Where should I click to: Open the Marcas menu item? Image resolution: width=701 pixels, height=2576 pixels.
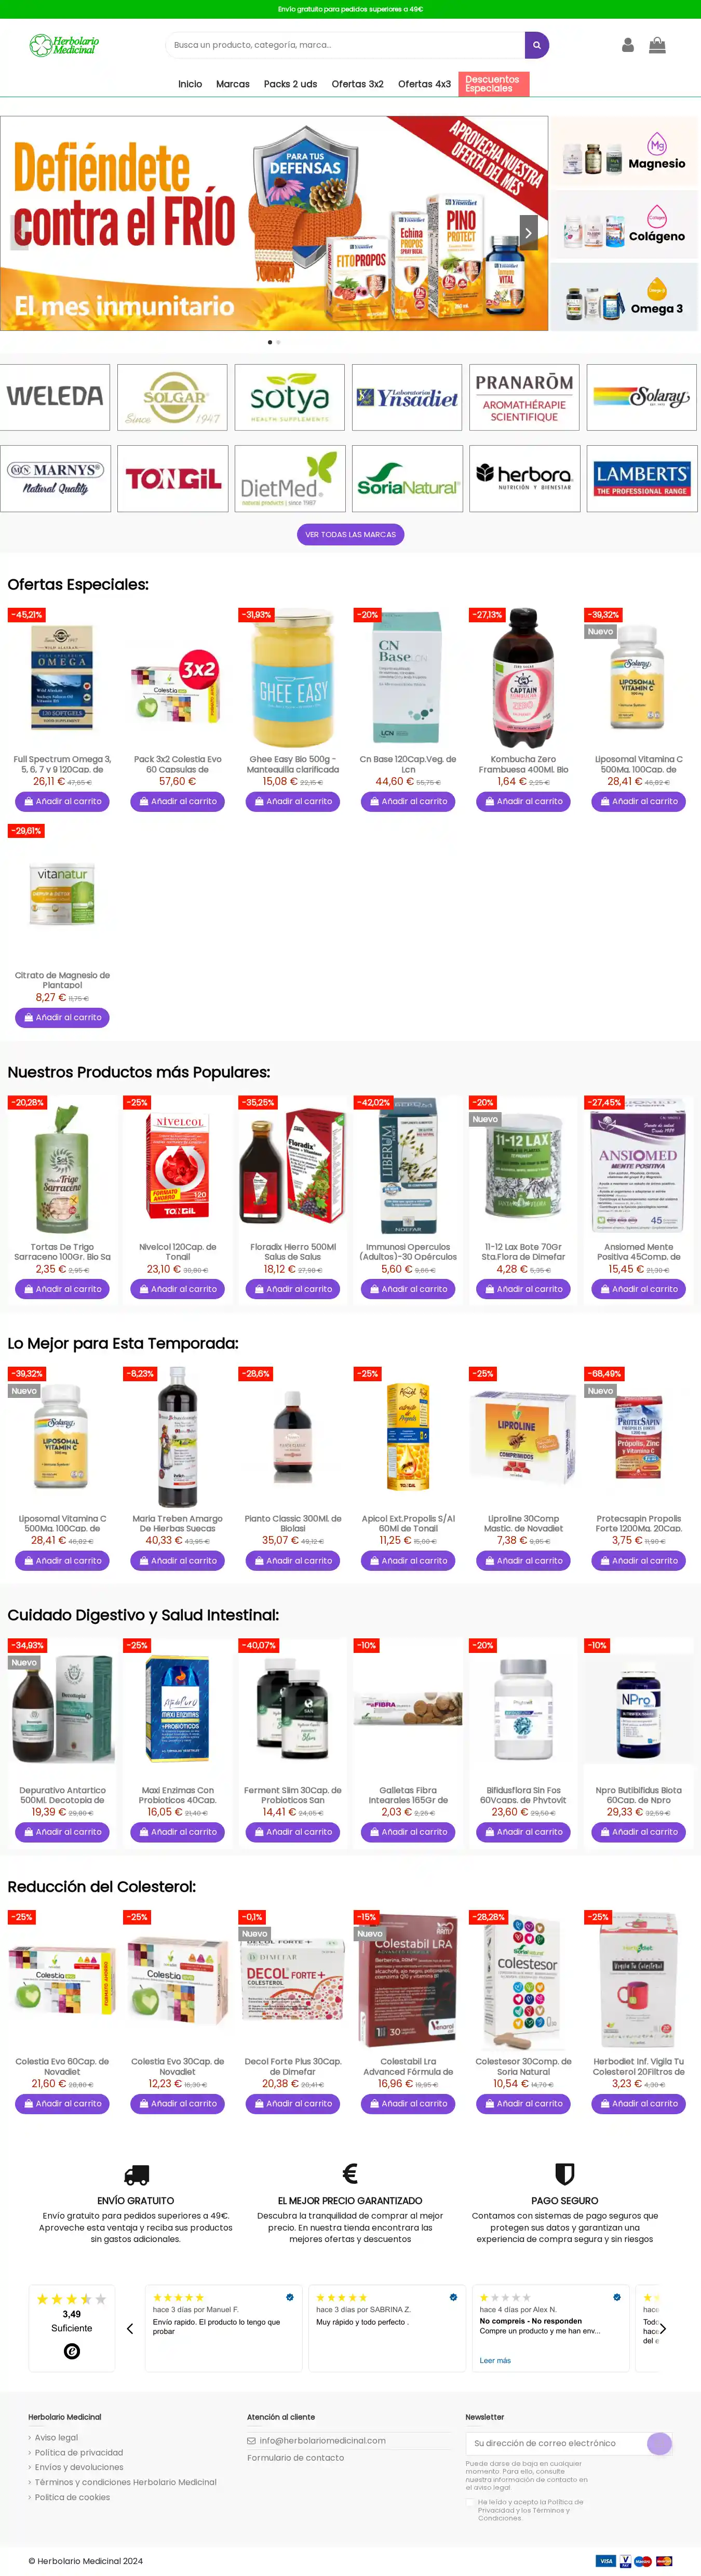click(233, 84)
